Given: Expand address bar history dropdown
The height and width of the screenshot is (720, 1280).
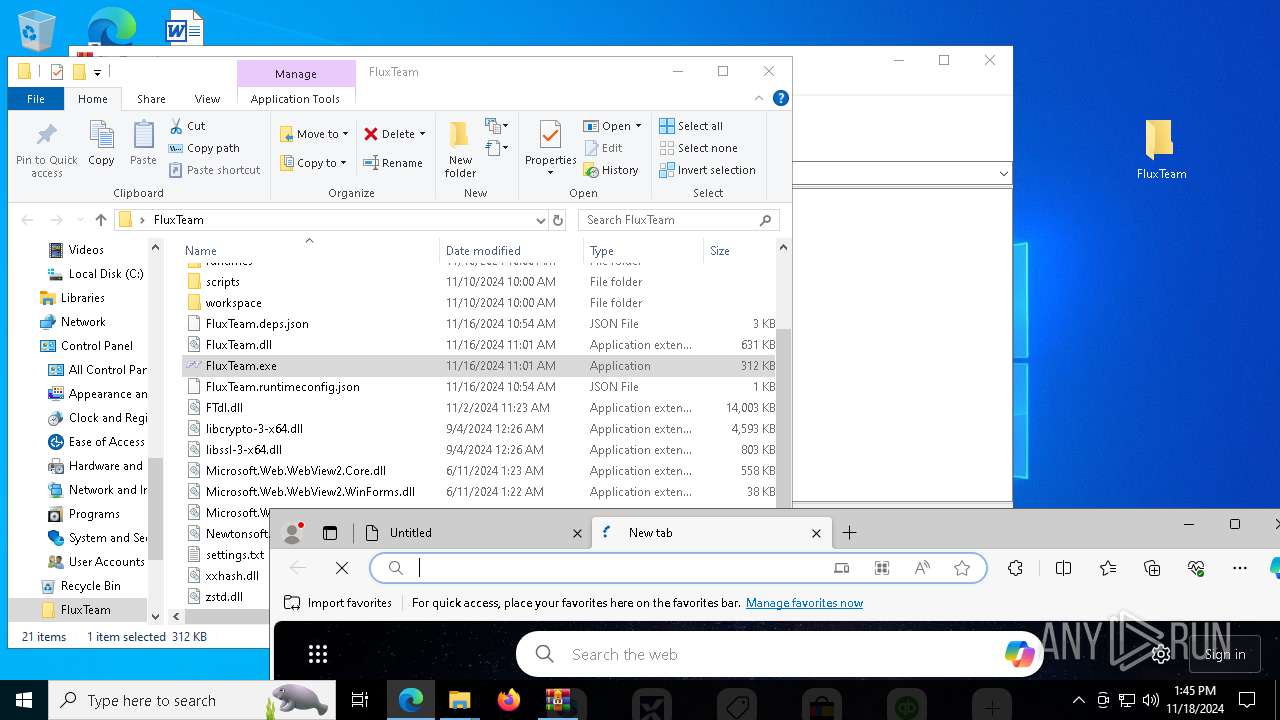Looking at the screenshot, I should [x=540, y=220].
